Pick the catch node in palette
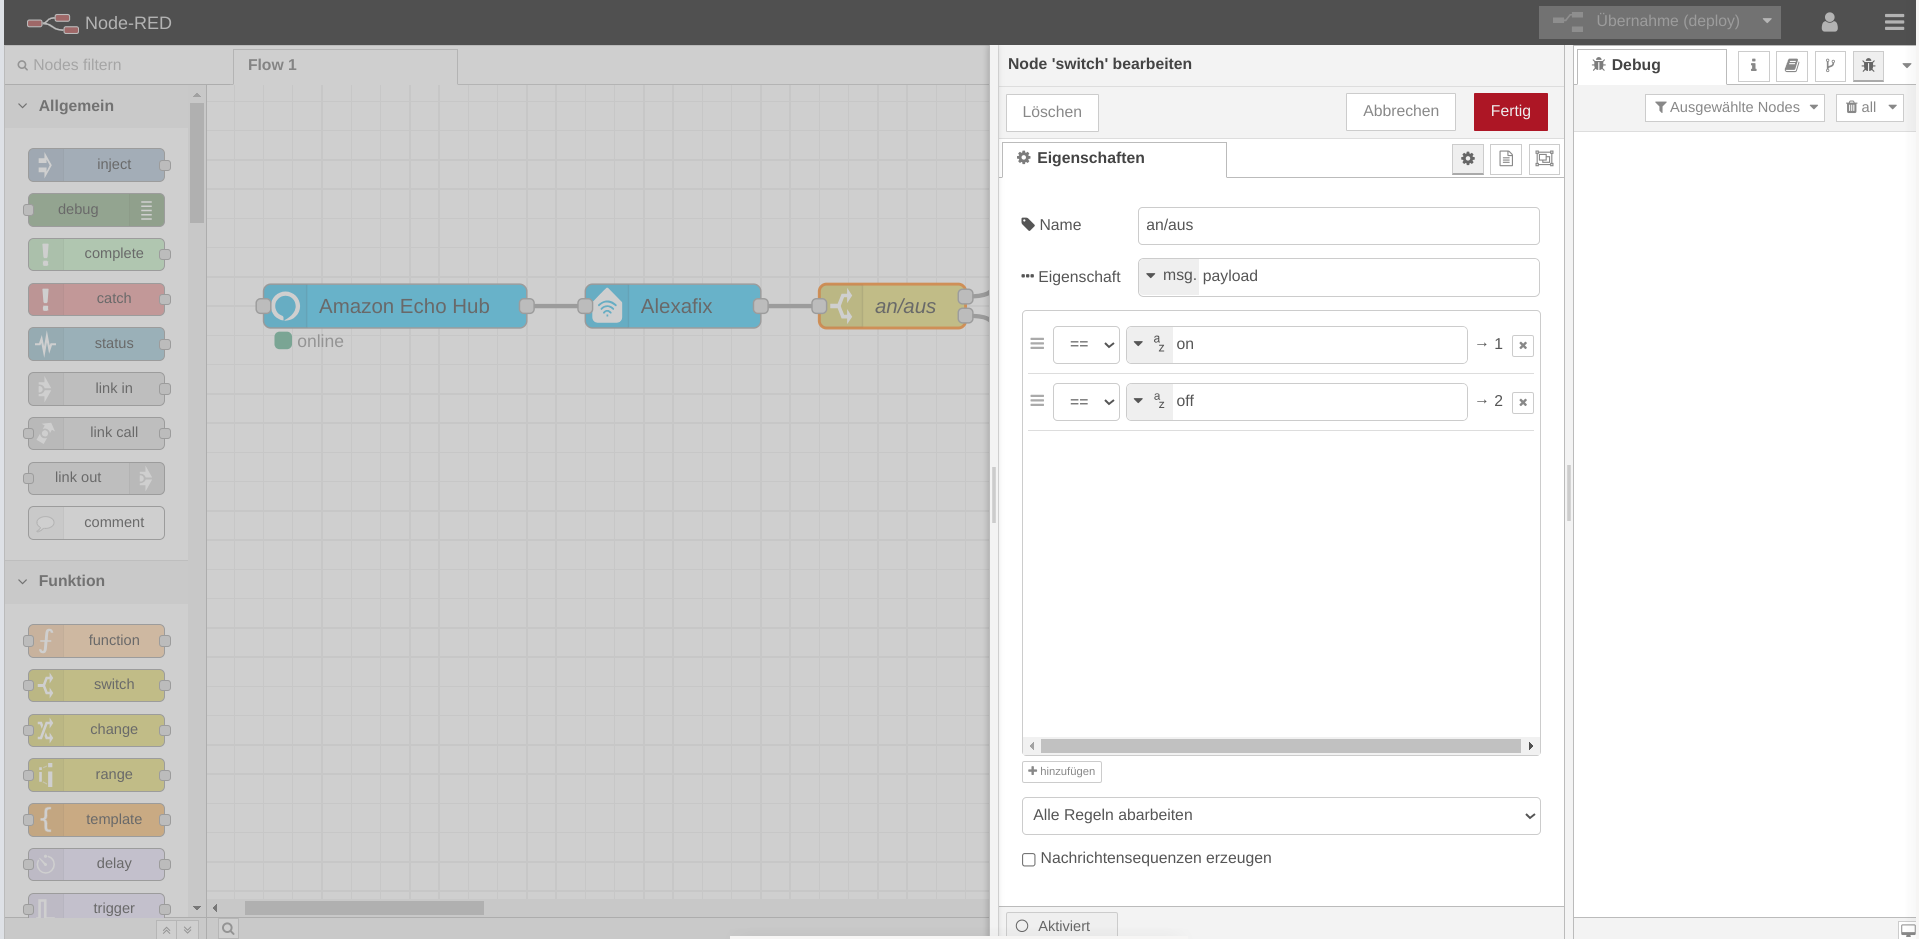The image size is (1919, 939). tap(96, 299)
